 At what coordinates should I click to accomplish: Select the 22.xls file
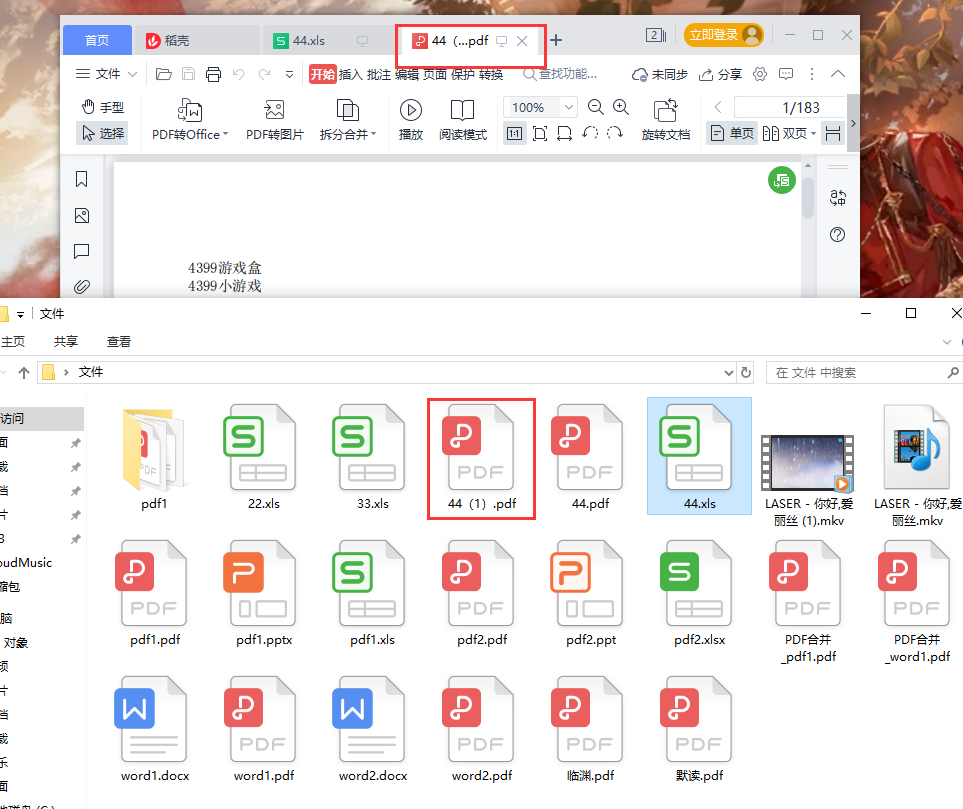(x=263, y=458)
